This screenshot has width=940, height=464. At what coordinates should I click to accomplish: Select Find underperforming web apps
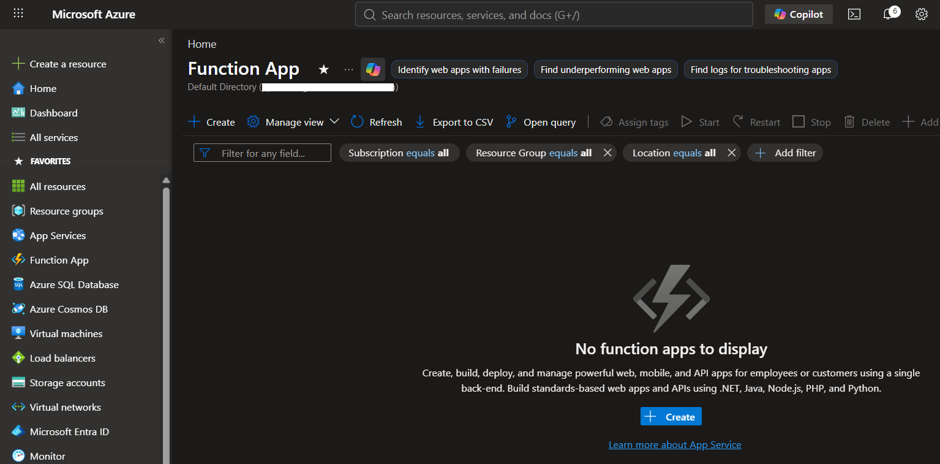[605, 70]
